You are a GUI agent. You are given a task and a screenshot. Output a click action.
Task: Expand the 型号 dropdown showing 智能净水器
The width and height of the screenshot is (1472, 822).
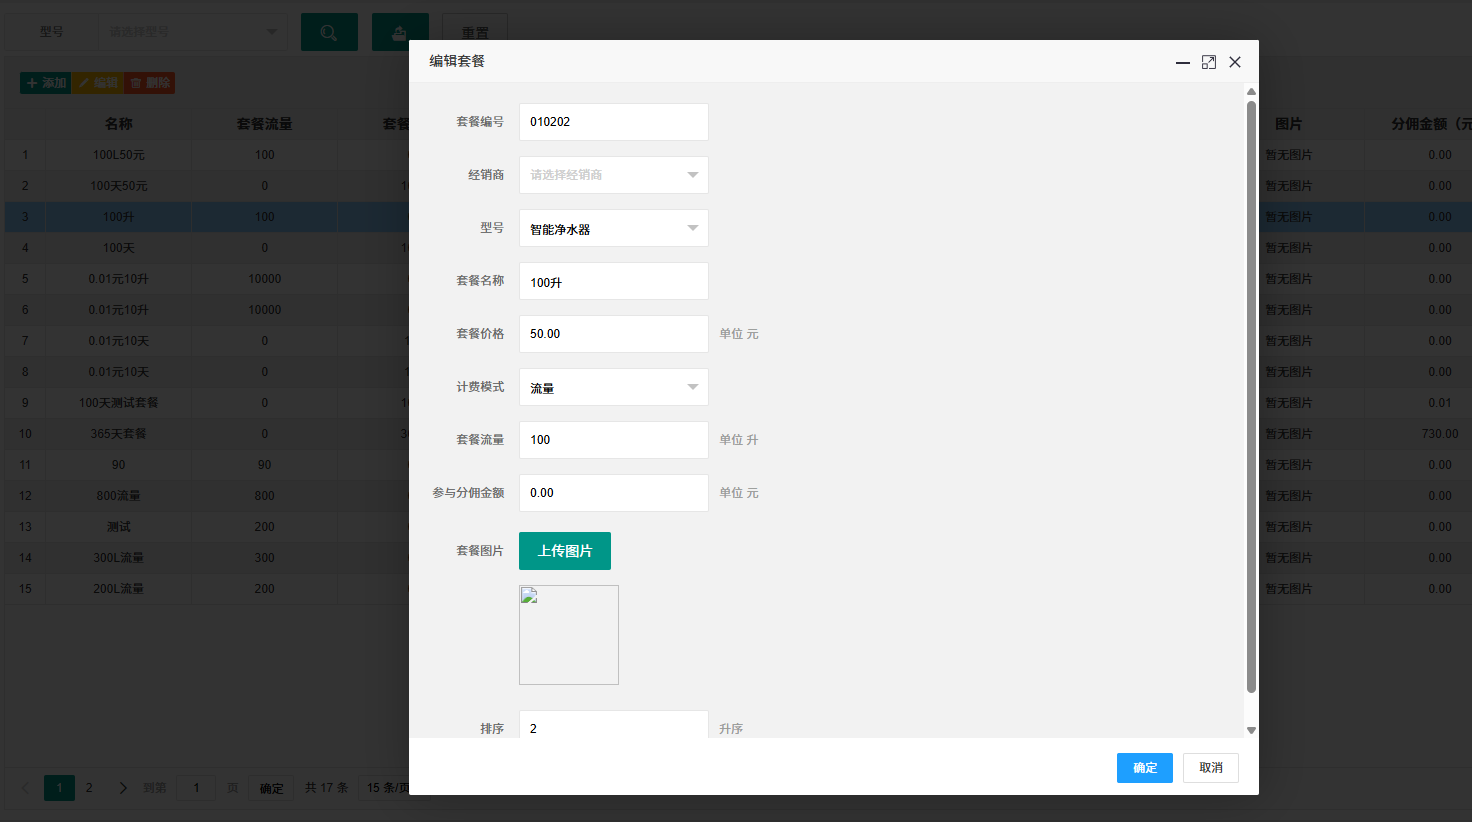coord(614,228)
